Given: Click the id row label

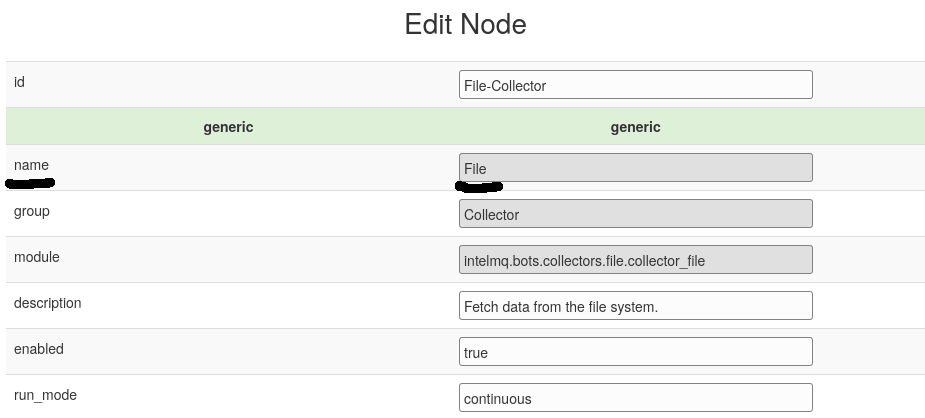Looking at the screenshot, I should (19, 82).
